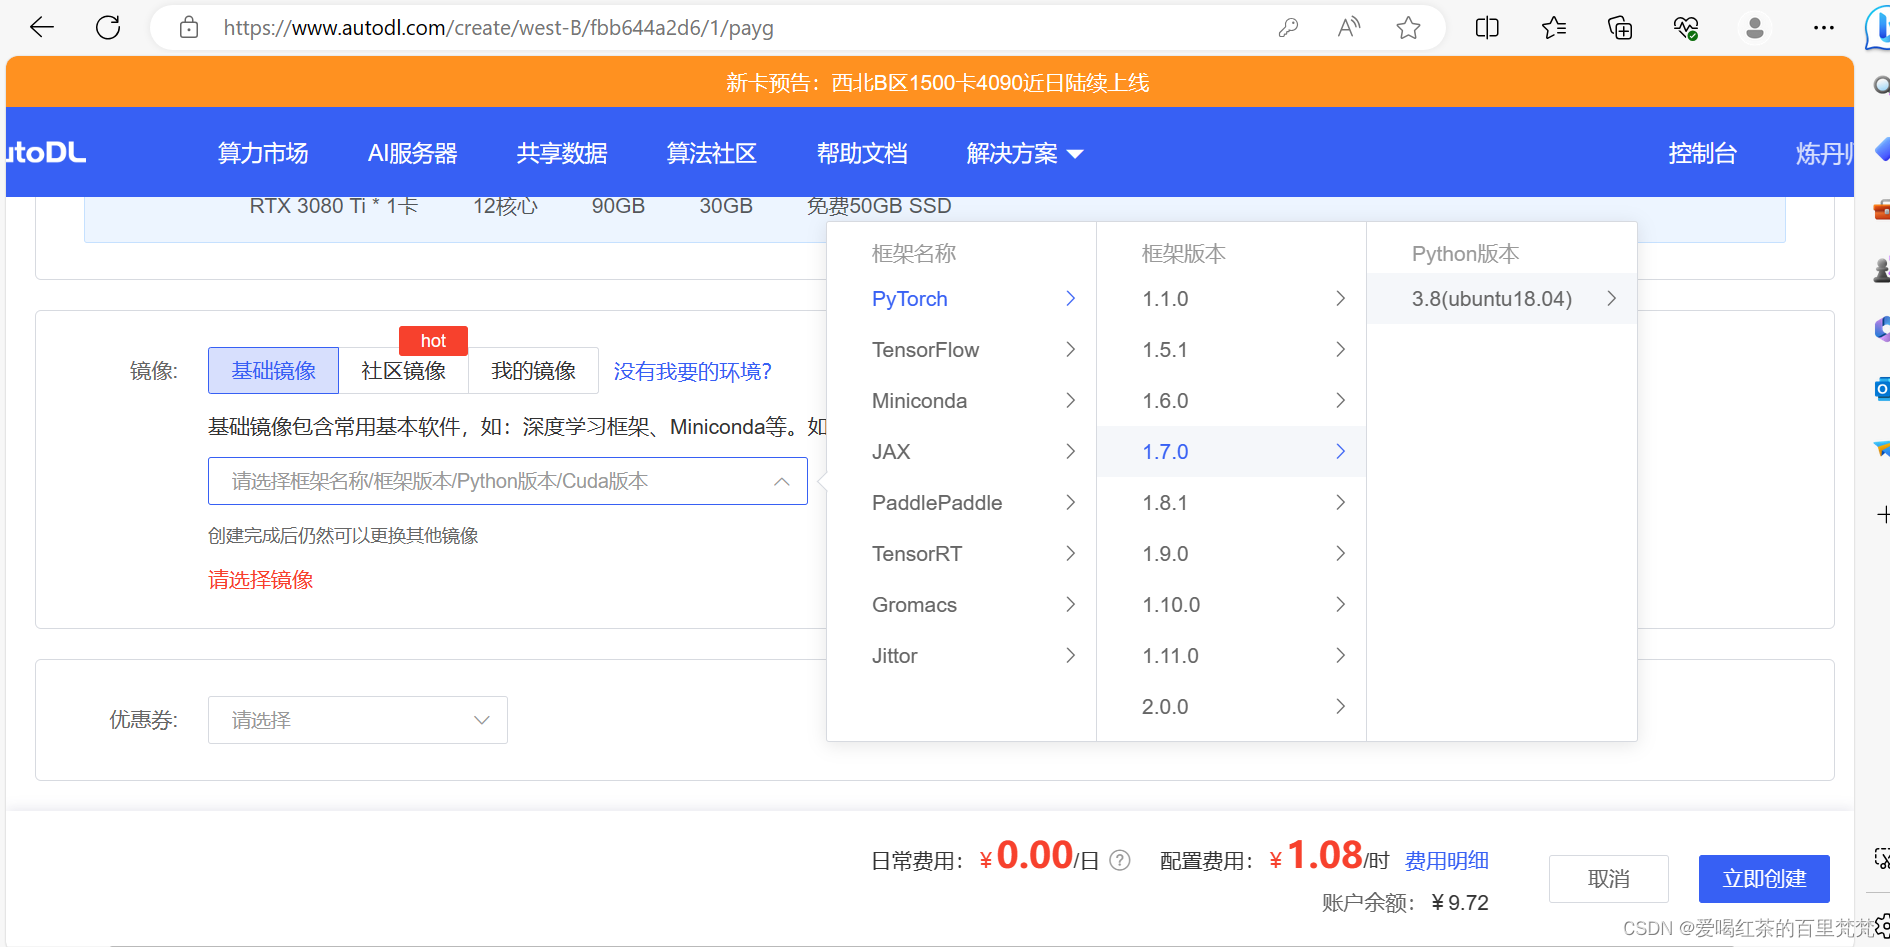This screenshot has height=947, width=1890.
Task: Pick Jittor from the framework list
Action: [962, 656]
